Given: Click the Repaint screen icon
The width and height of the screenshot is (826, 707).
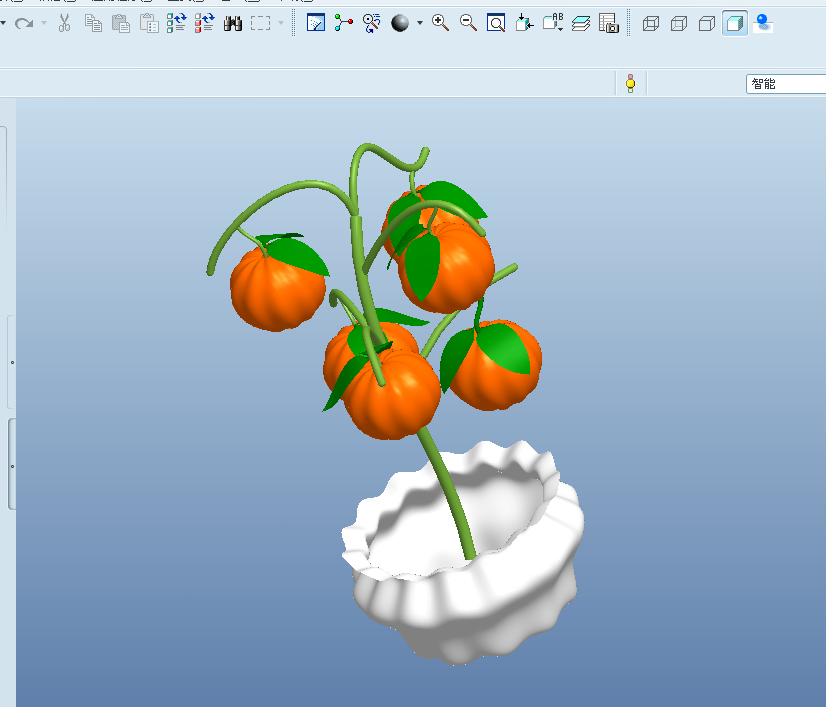Looking at the screenshot, I should tap(316, 23).
